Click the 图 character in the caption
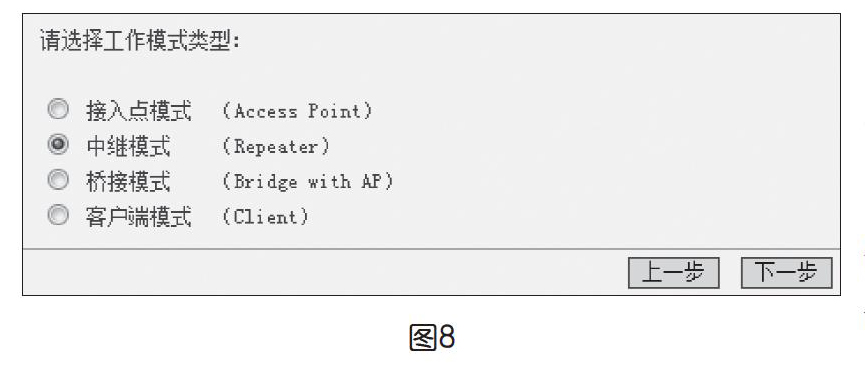This screenshot has width=865, height=373. (x=423, y=337)
